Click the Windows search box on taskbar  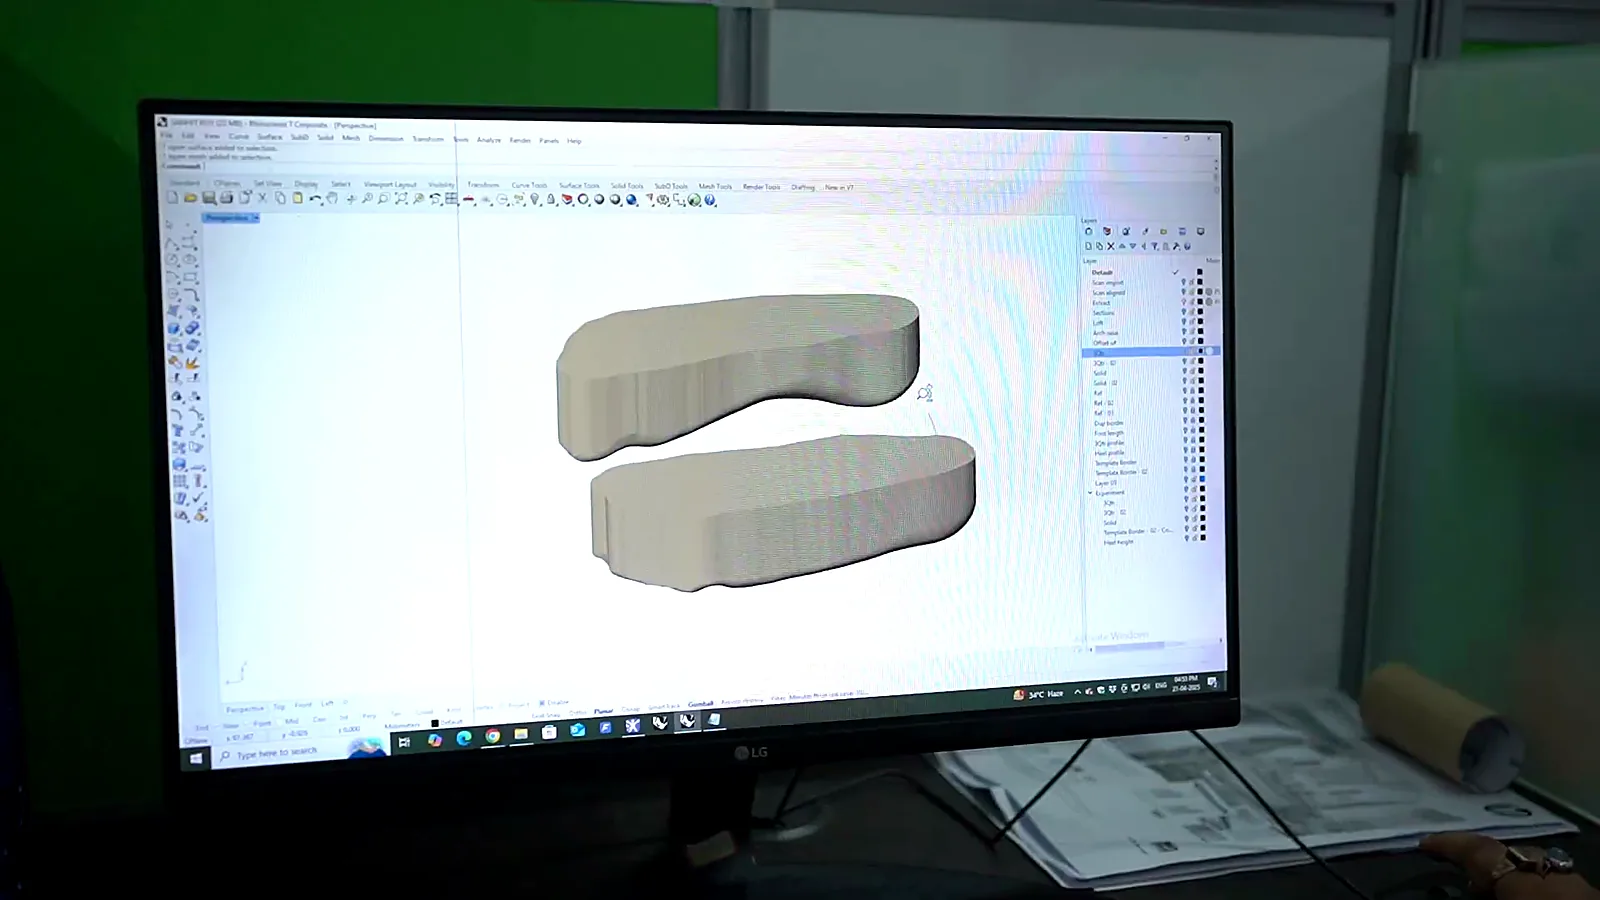(x=300, y=752)
